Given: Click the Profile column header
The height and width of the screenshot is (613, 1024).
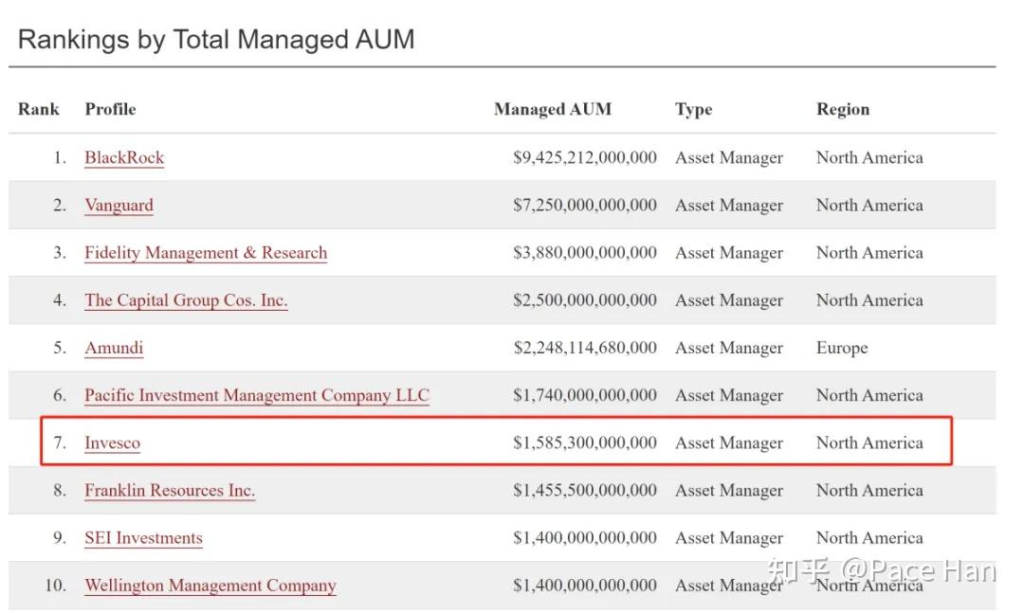Looking at the screenshot, I should (x=110, y=109).
